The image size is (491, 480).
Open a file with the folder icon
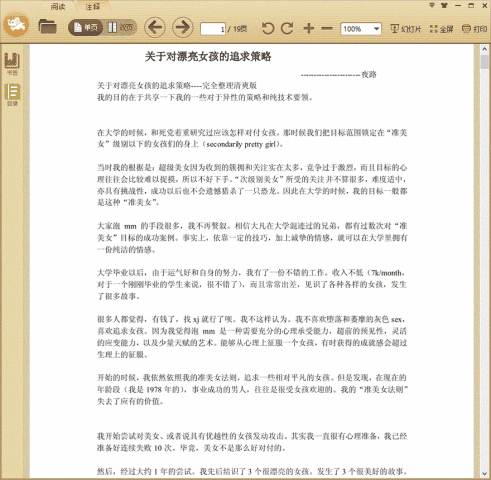47,27
